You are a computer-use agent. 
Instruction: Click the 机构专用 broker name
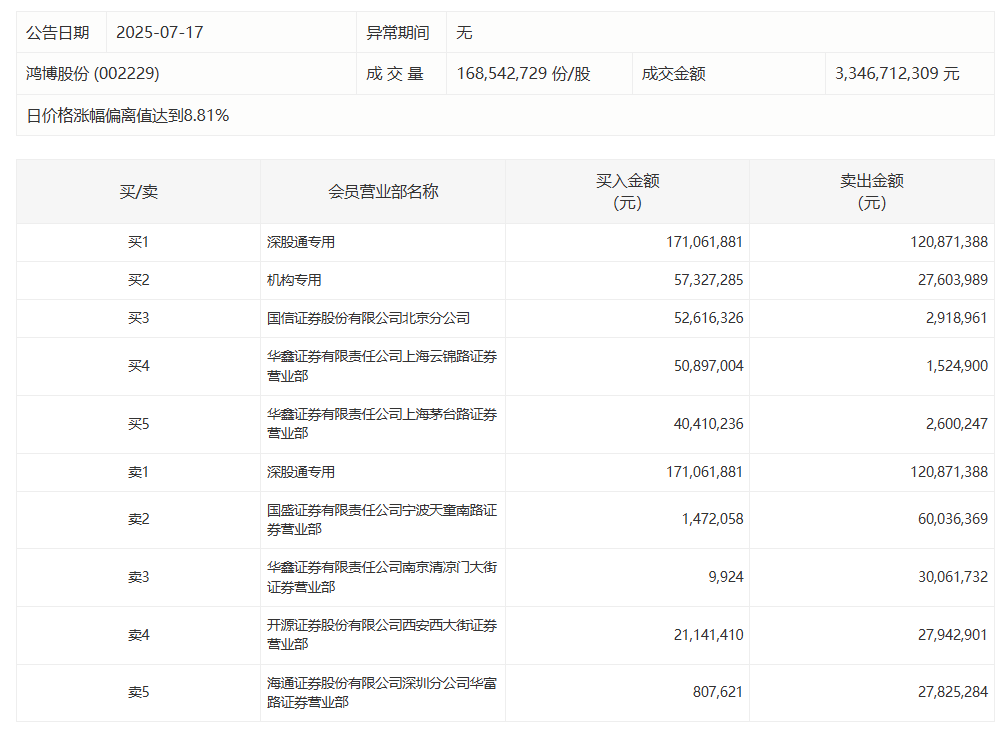(x=294, y=280)
